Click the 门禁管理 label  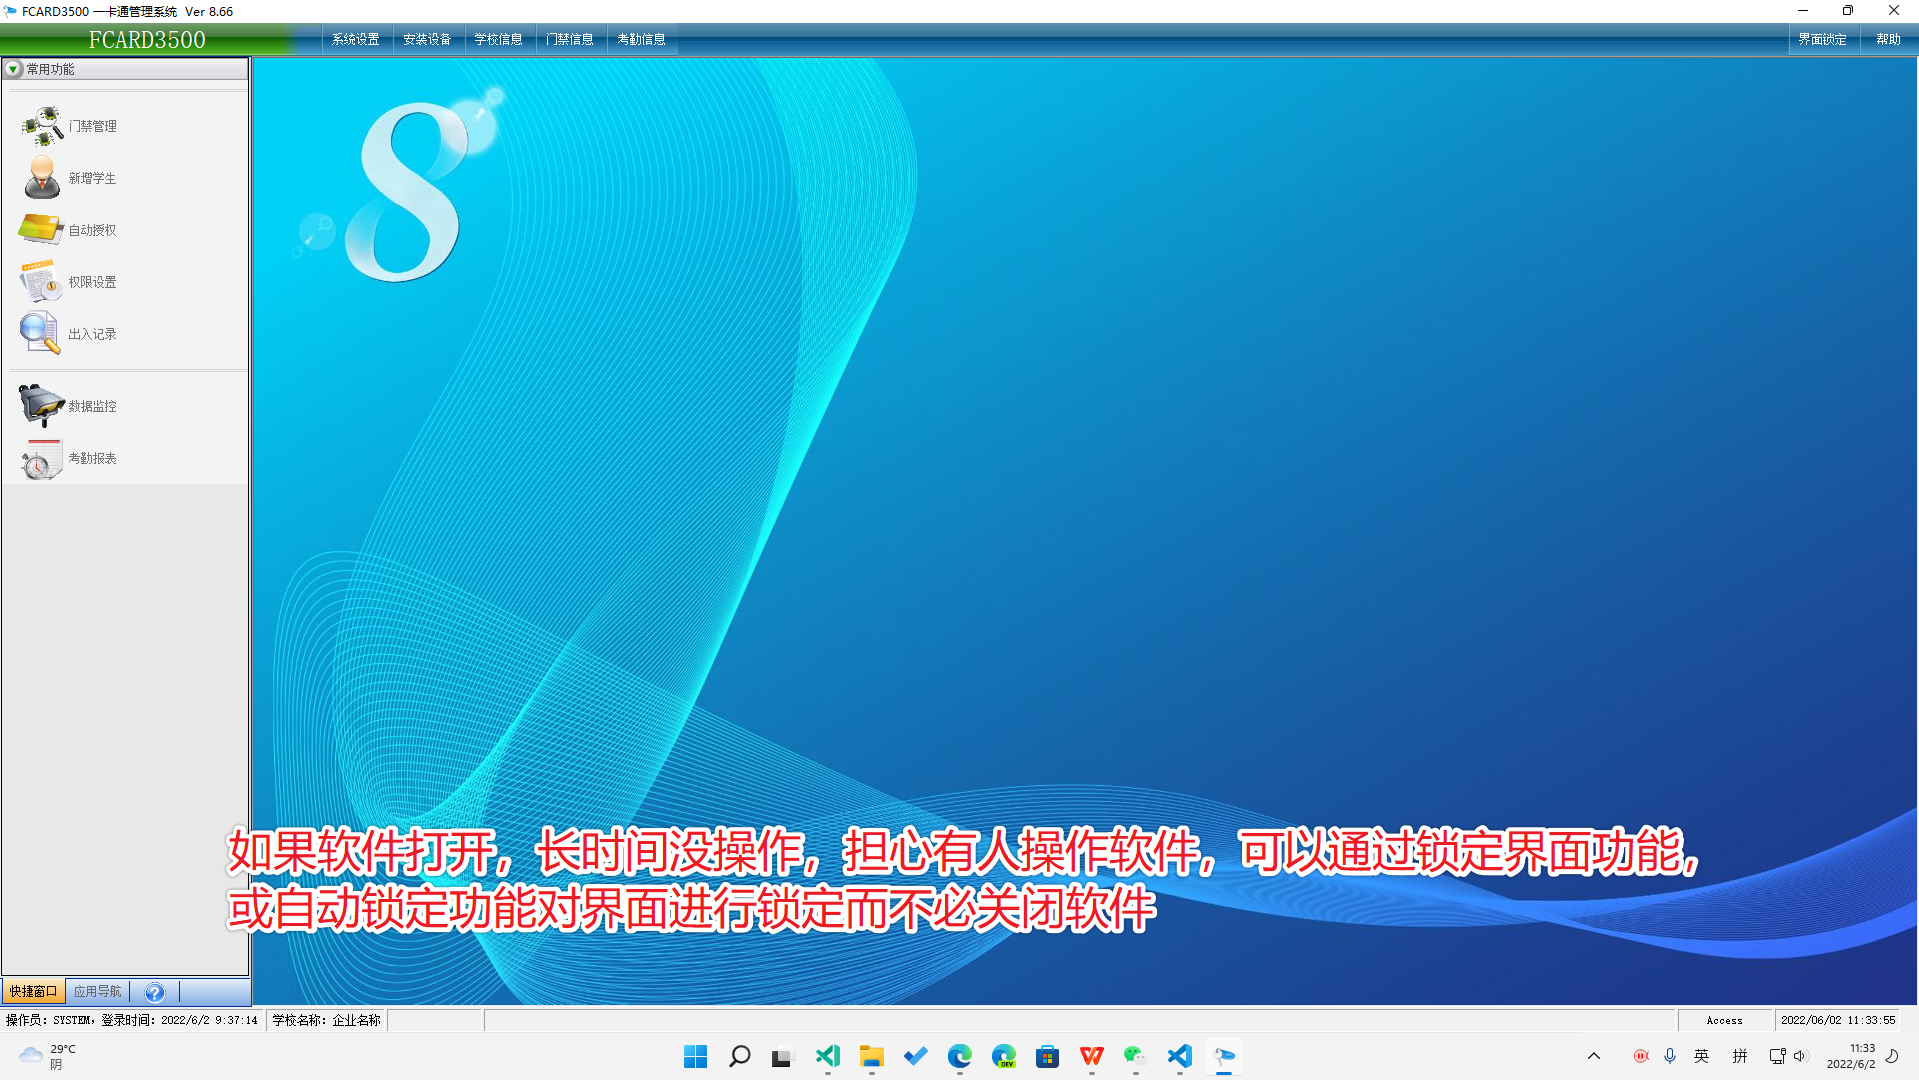pos(92,126)
